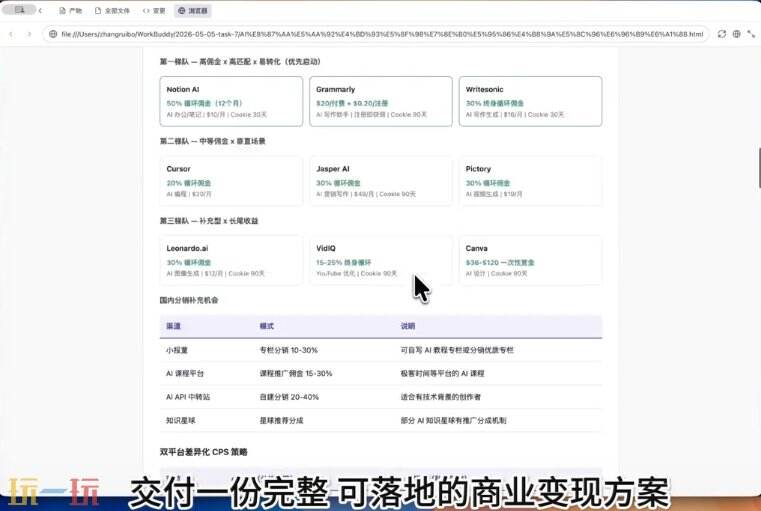
Task: Click the 说明 column header
Action: click(x=408, y=326)
